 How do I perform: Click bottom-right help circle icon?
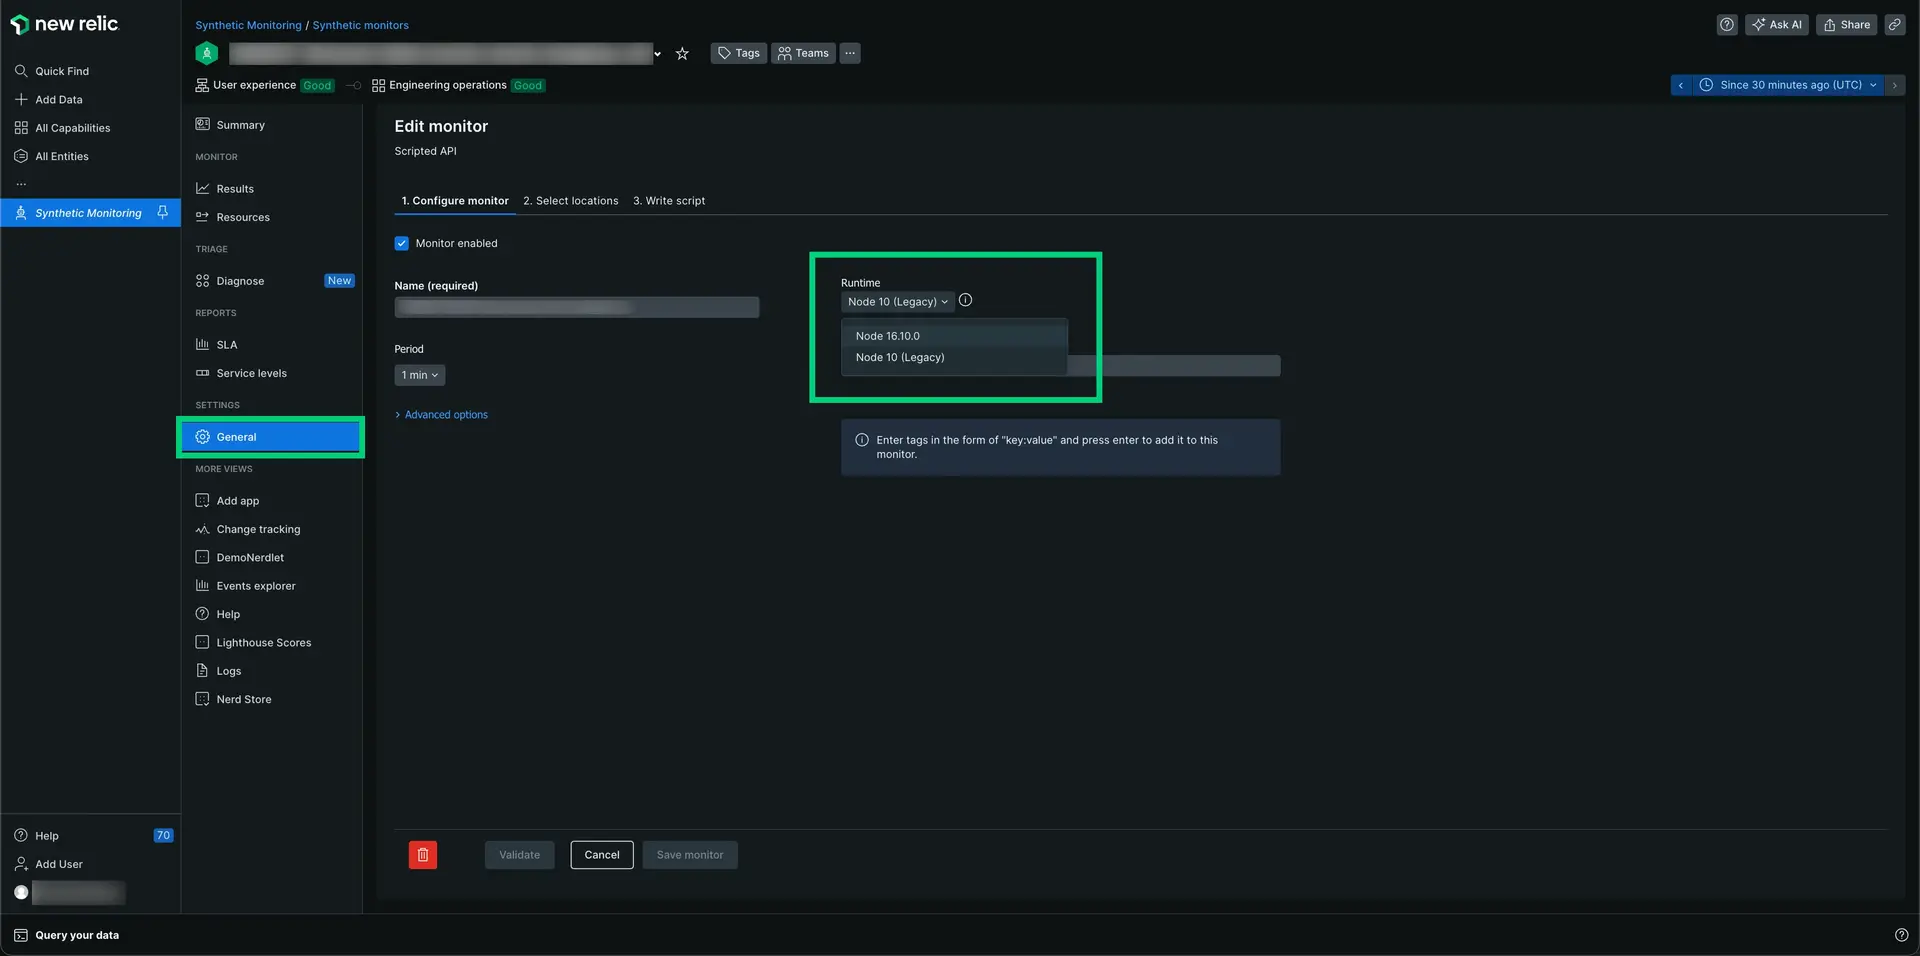point(1901,935)
